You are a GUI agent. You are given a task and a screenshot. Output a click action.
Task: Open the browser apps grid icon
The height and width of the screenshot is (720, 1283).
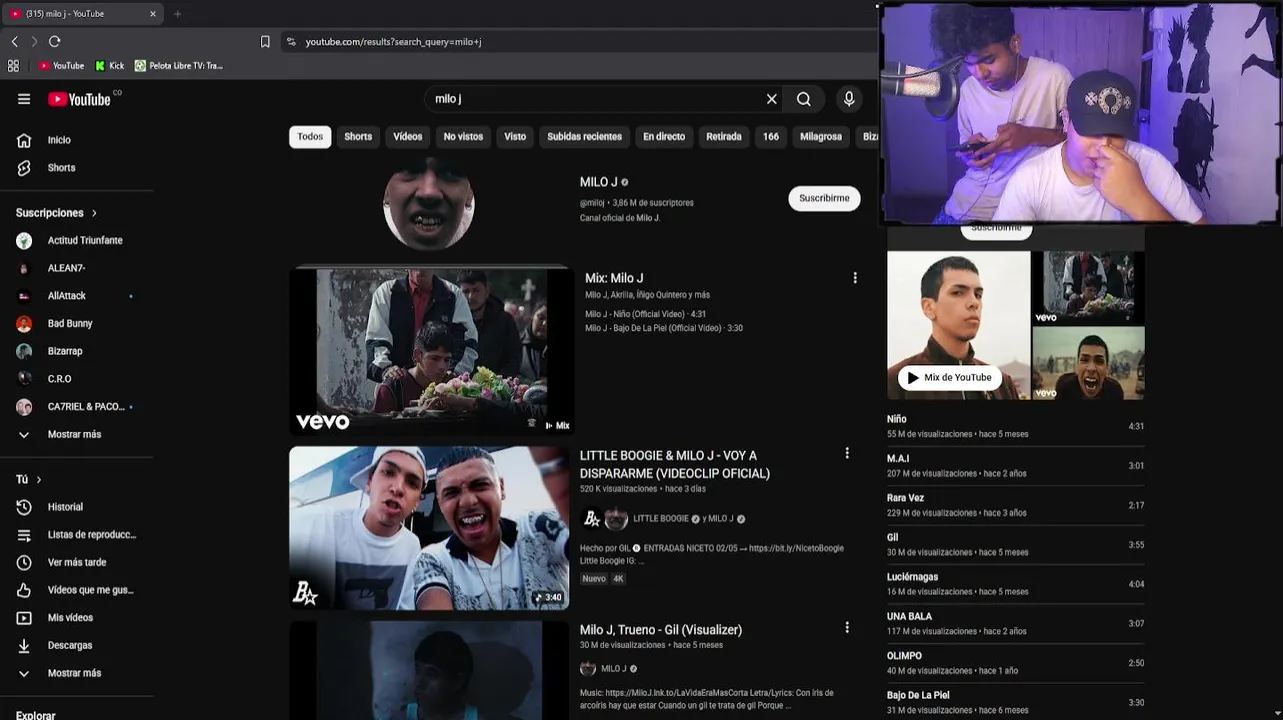[13, 66]
